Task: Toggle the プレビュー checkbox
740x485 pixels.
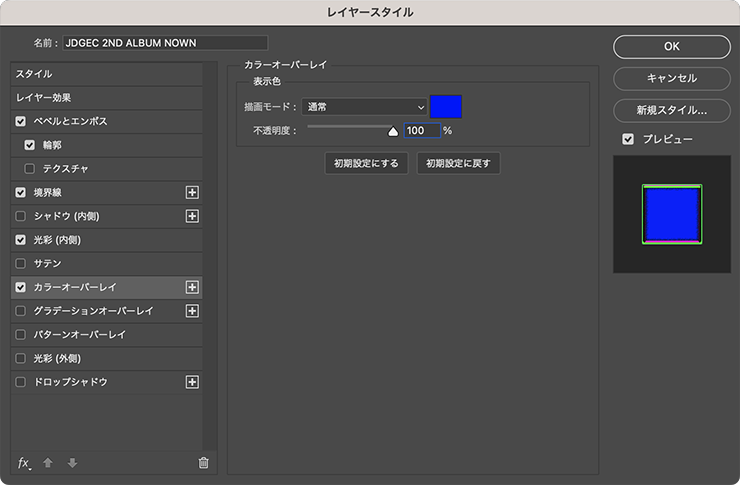Action: point(628,139)
